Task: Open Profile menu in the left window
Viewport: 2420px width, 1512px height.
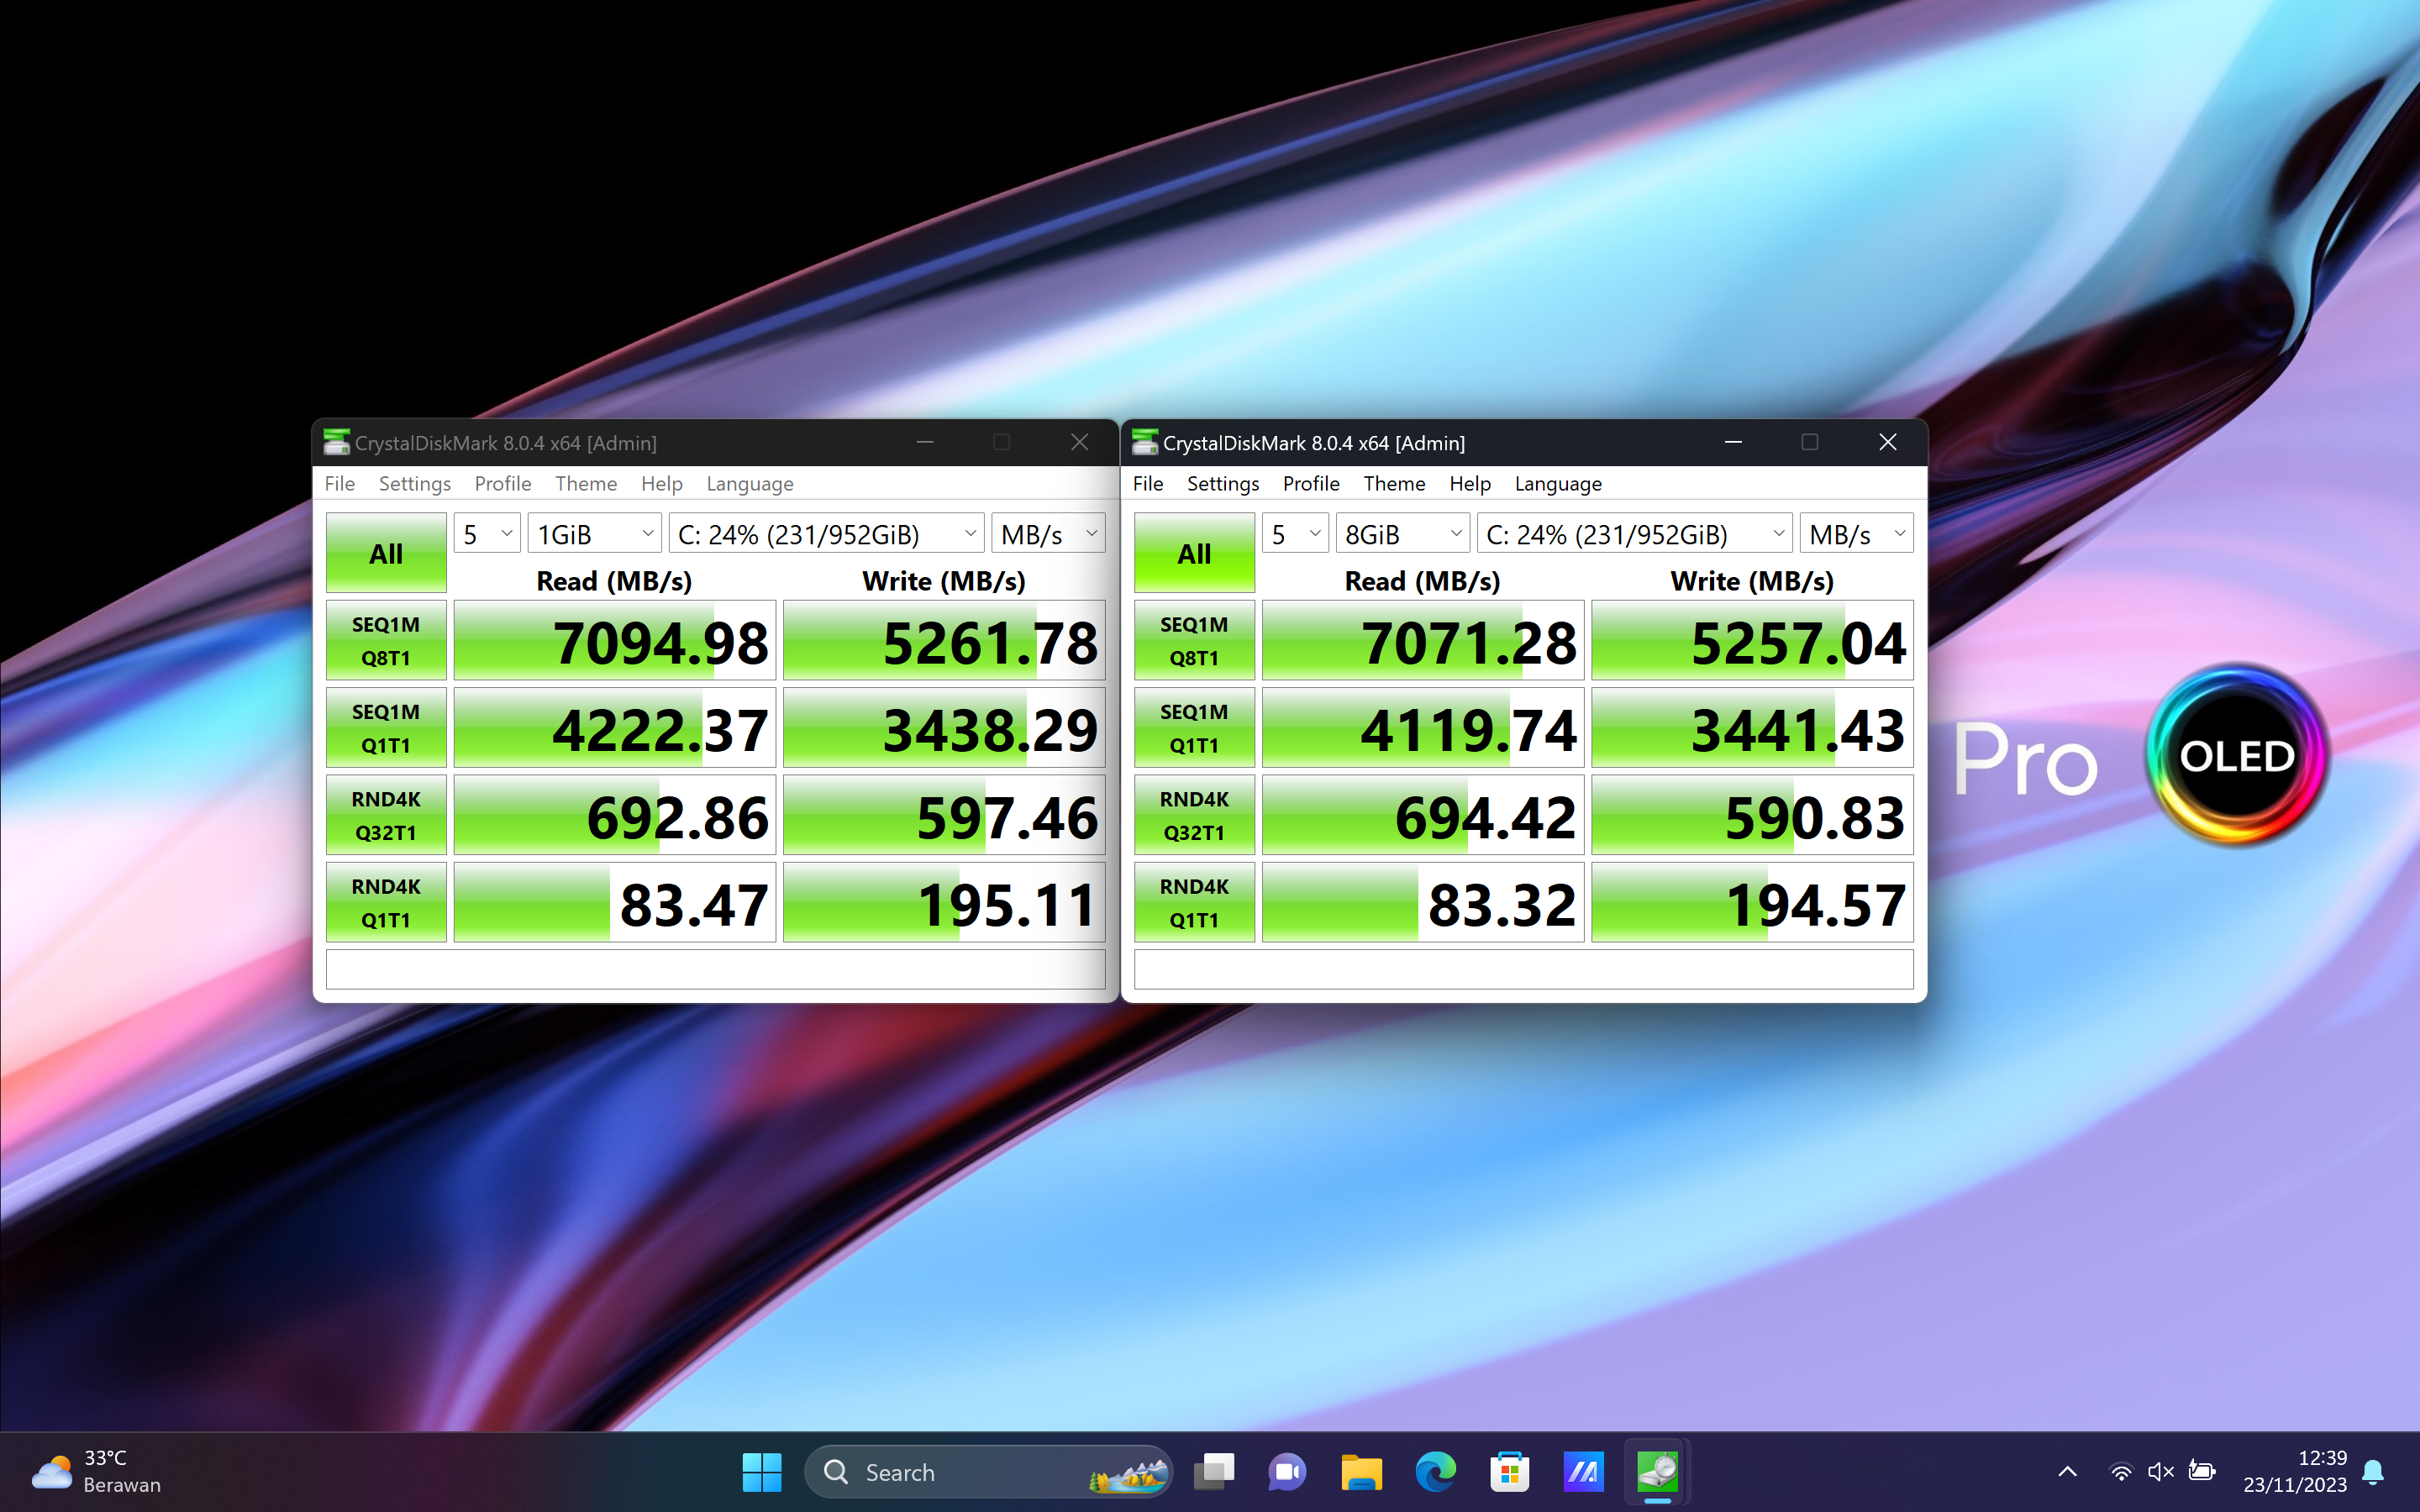Action: pyautogui.click(x=502, y=484)
